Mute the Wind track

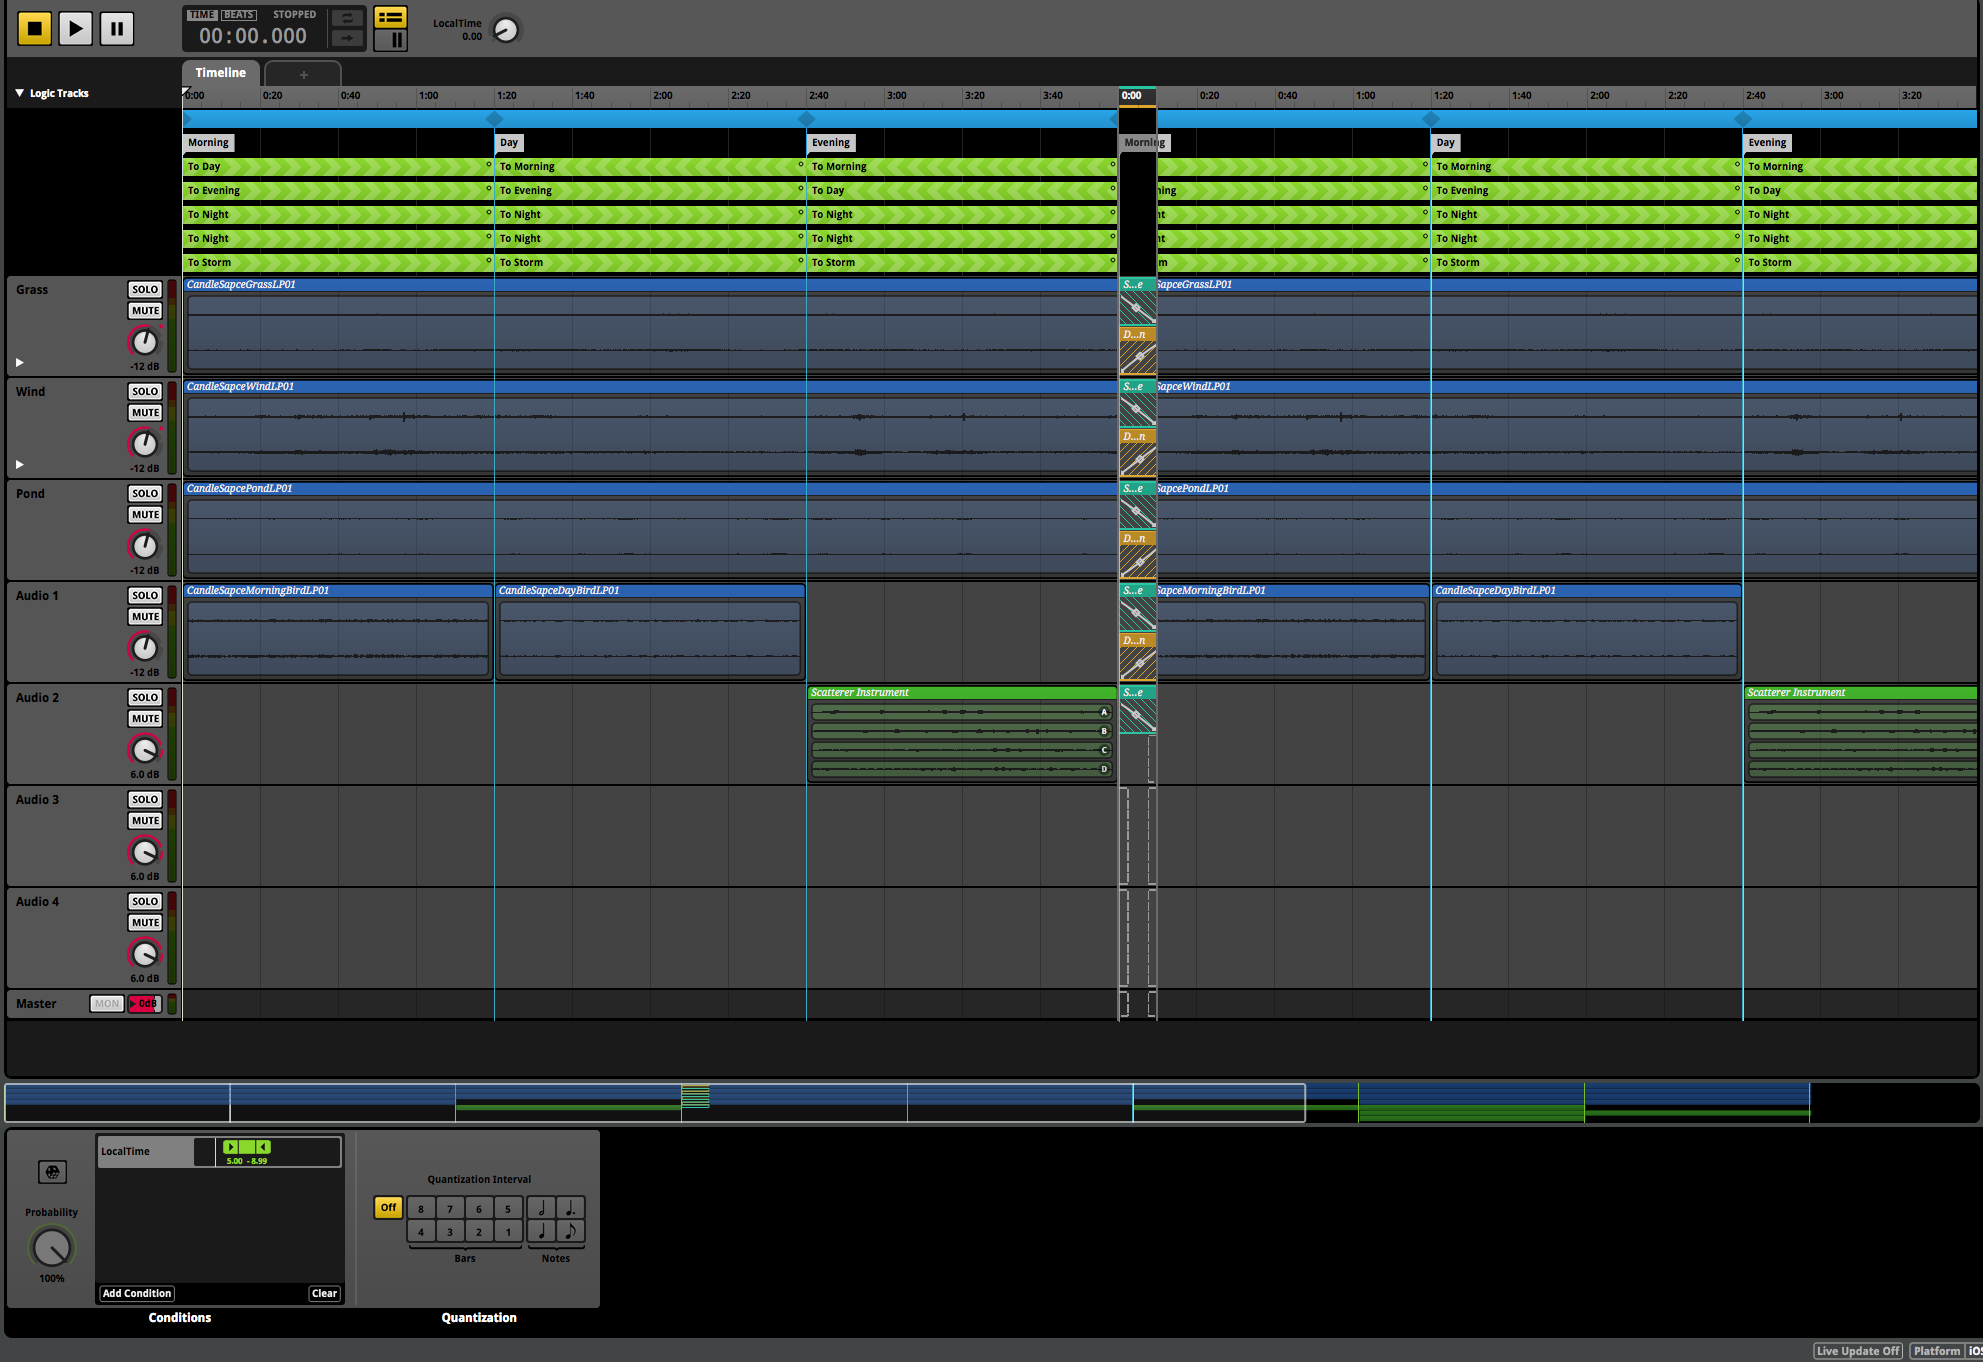(145, 412)
